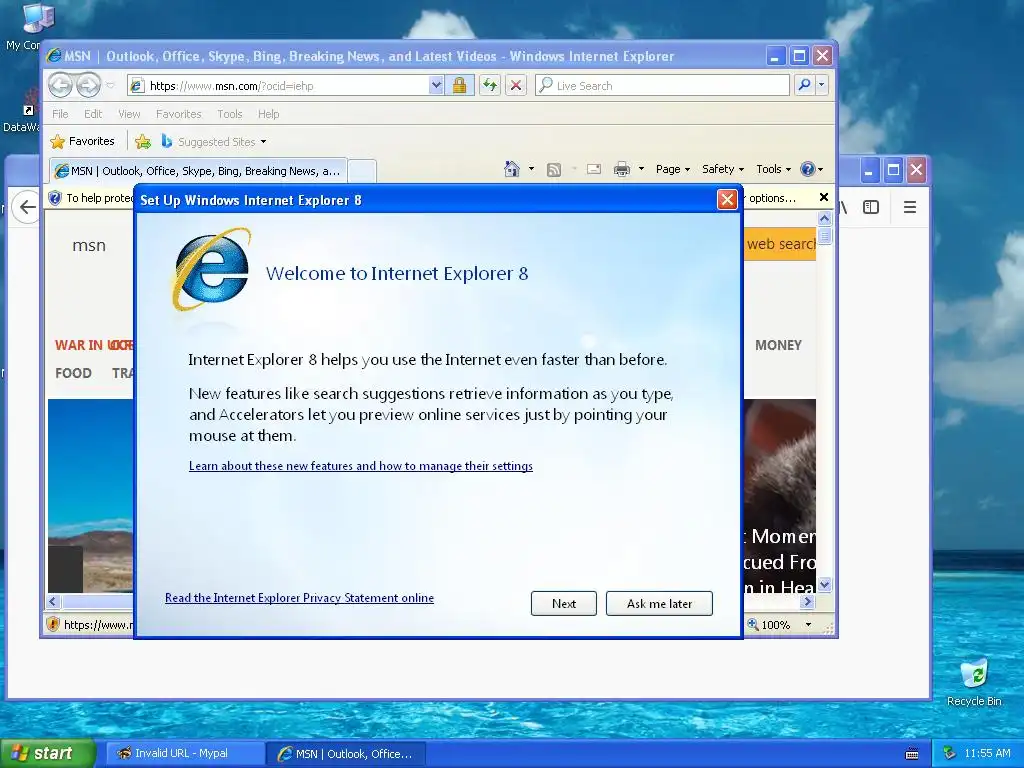The image size is (1024, 768).
Task: Open the Page command bar menu
Action: pyautogui.click(x=673, y=169)
